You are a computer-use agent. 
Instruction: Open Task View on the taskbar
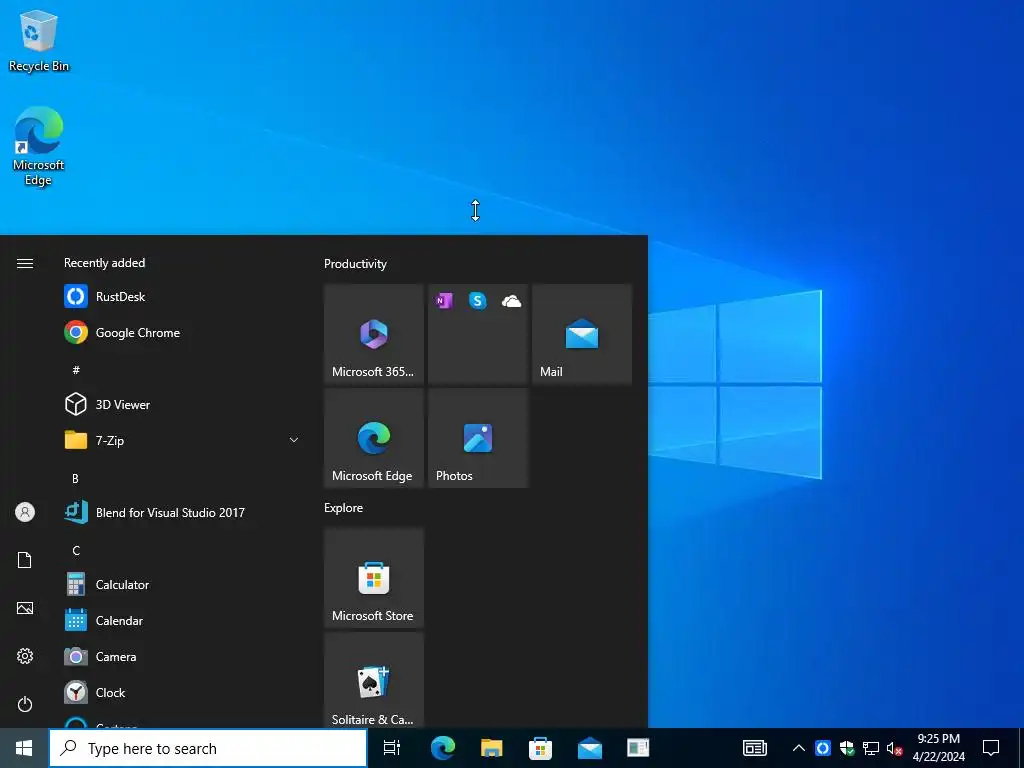[x=392, y=748]
